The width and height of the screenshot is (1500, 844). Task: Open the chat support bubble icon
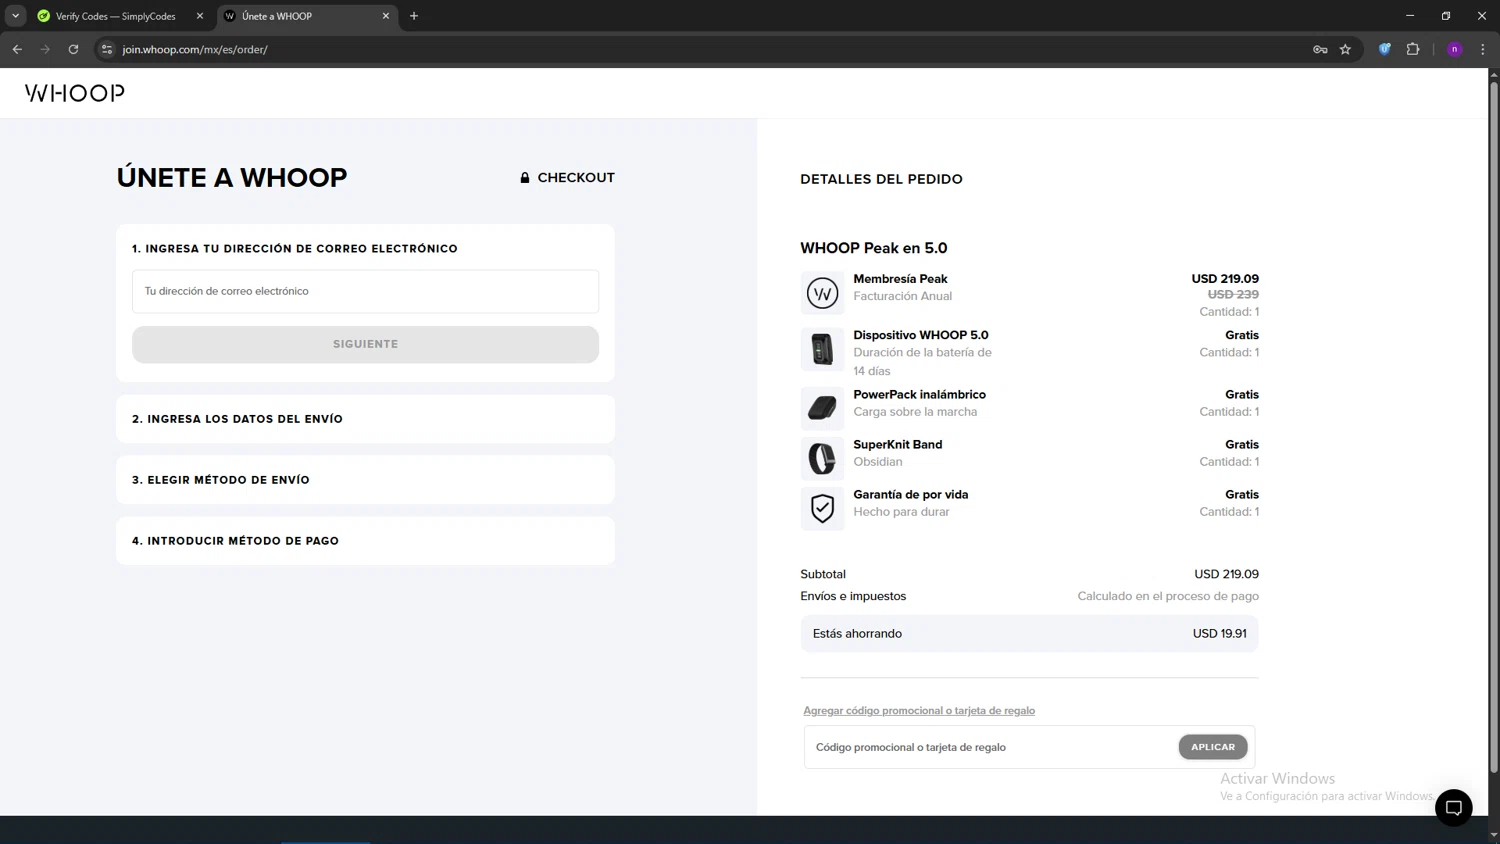(x=1453, y=808)
